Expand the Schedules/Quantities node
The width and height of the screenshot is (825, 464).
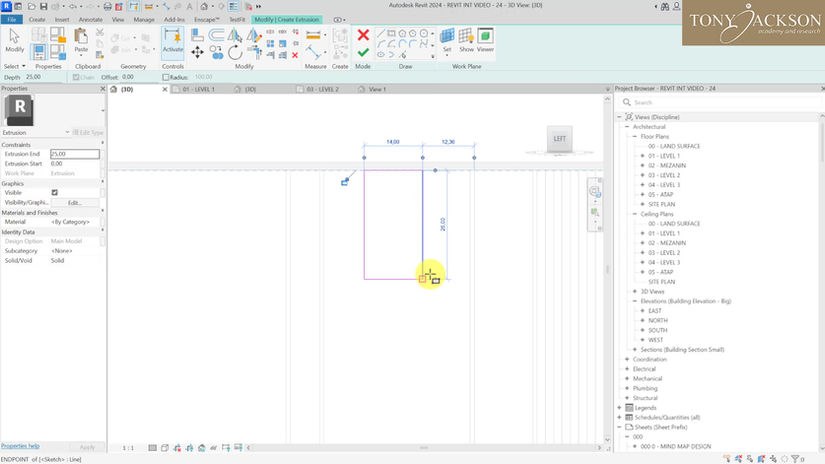[x=619, y=417]
